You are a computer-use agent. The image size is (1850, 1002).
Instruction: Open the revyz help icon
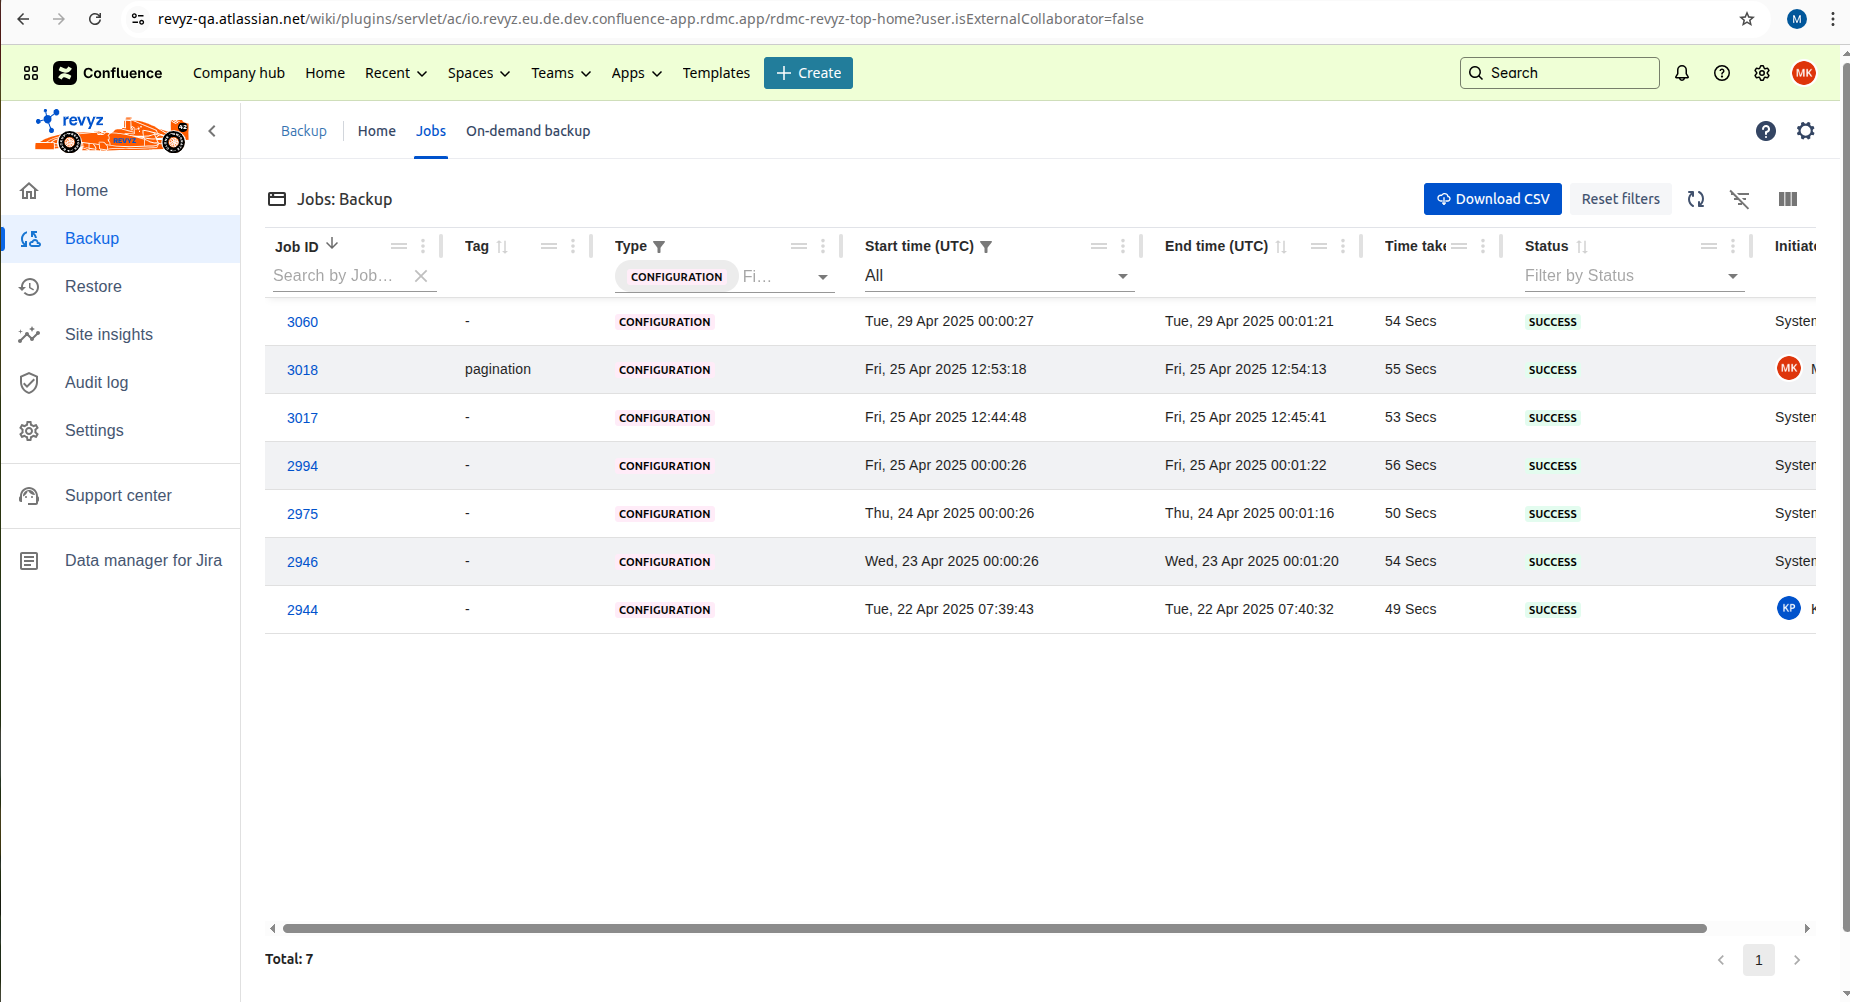(1766, 130)
